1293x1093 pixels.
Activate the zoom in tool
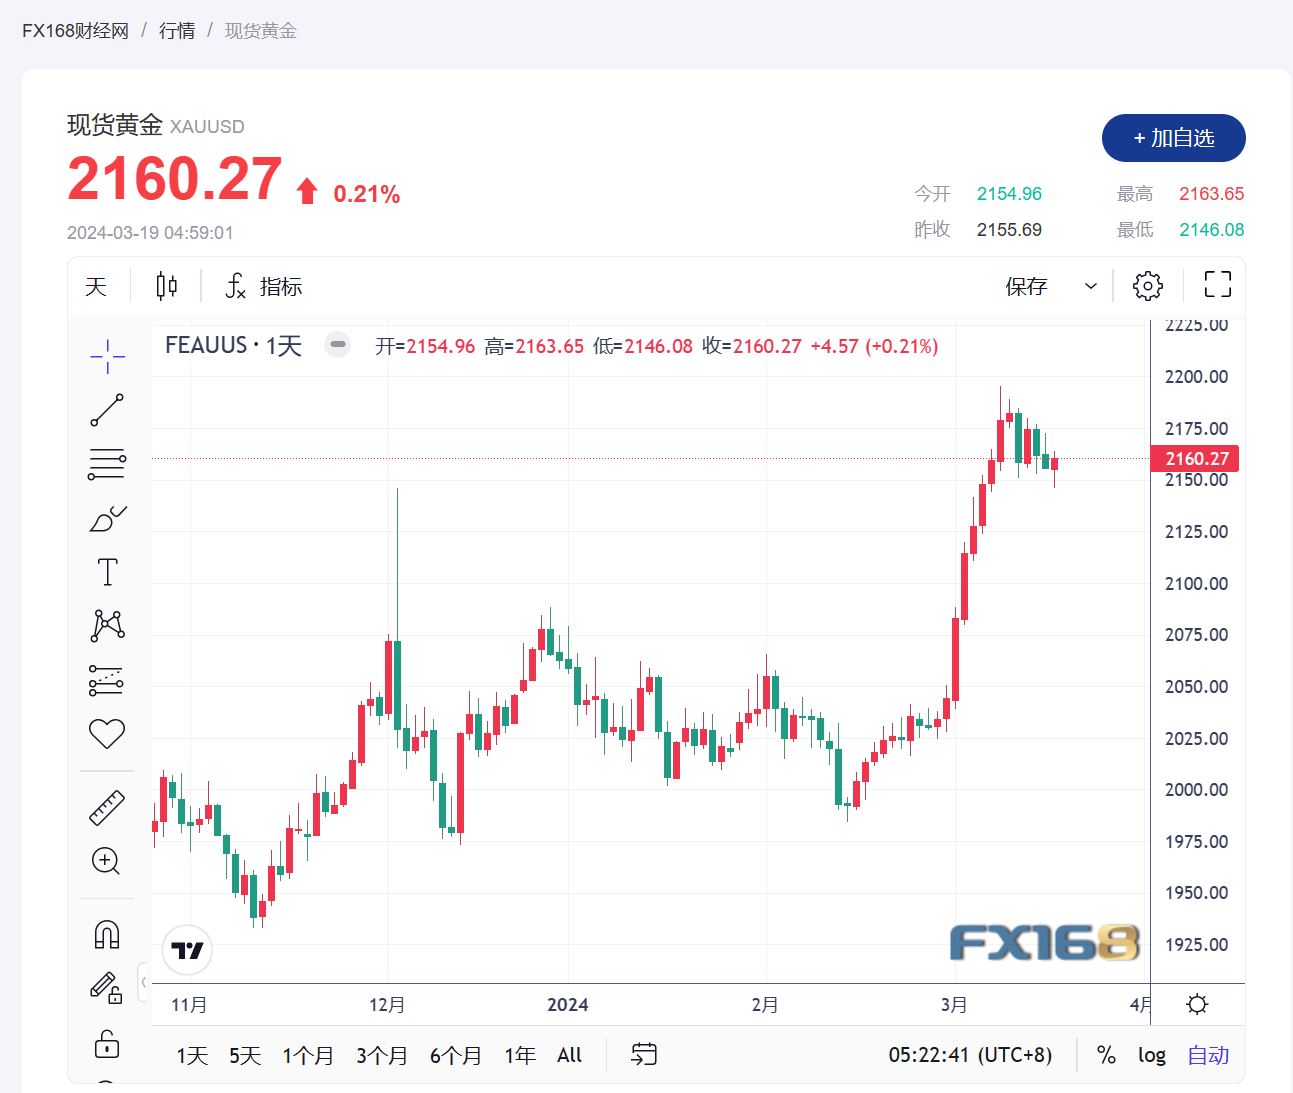tap(107, 861)
